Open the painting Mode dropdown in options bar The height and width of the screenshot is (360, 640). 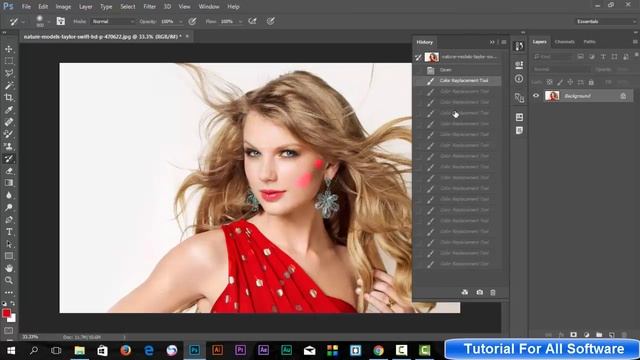113,21
